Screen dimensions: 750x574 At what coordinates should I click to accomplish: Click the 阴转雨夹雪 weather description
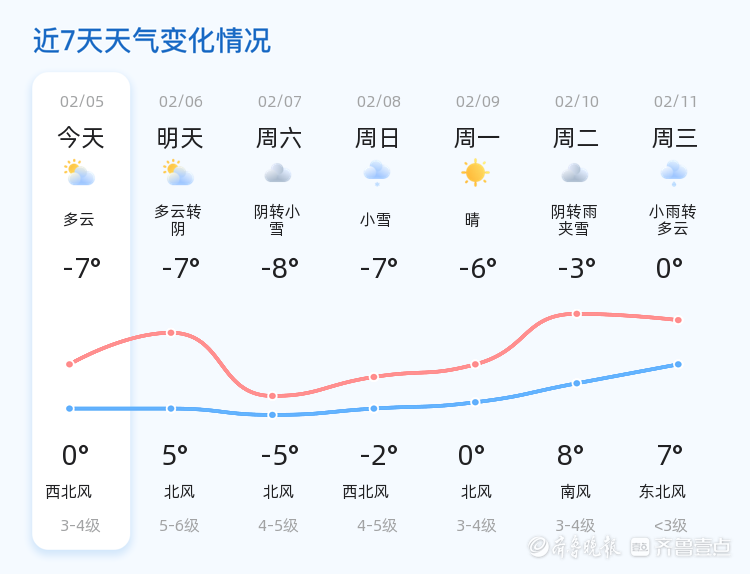click(x=574, y=220)
